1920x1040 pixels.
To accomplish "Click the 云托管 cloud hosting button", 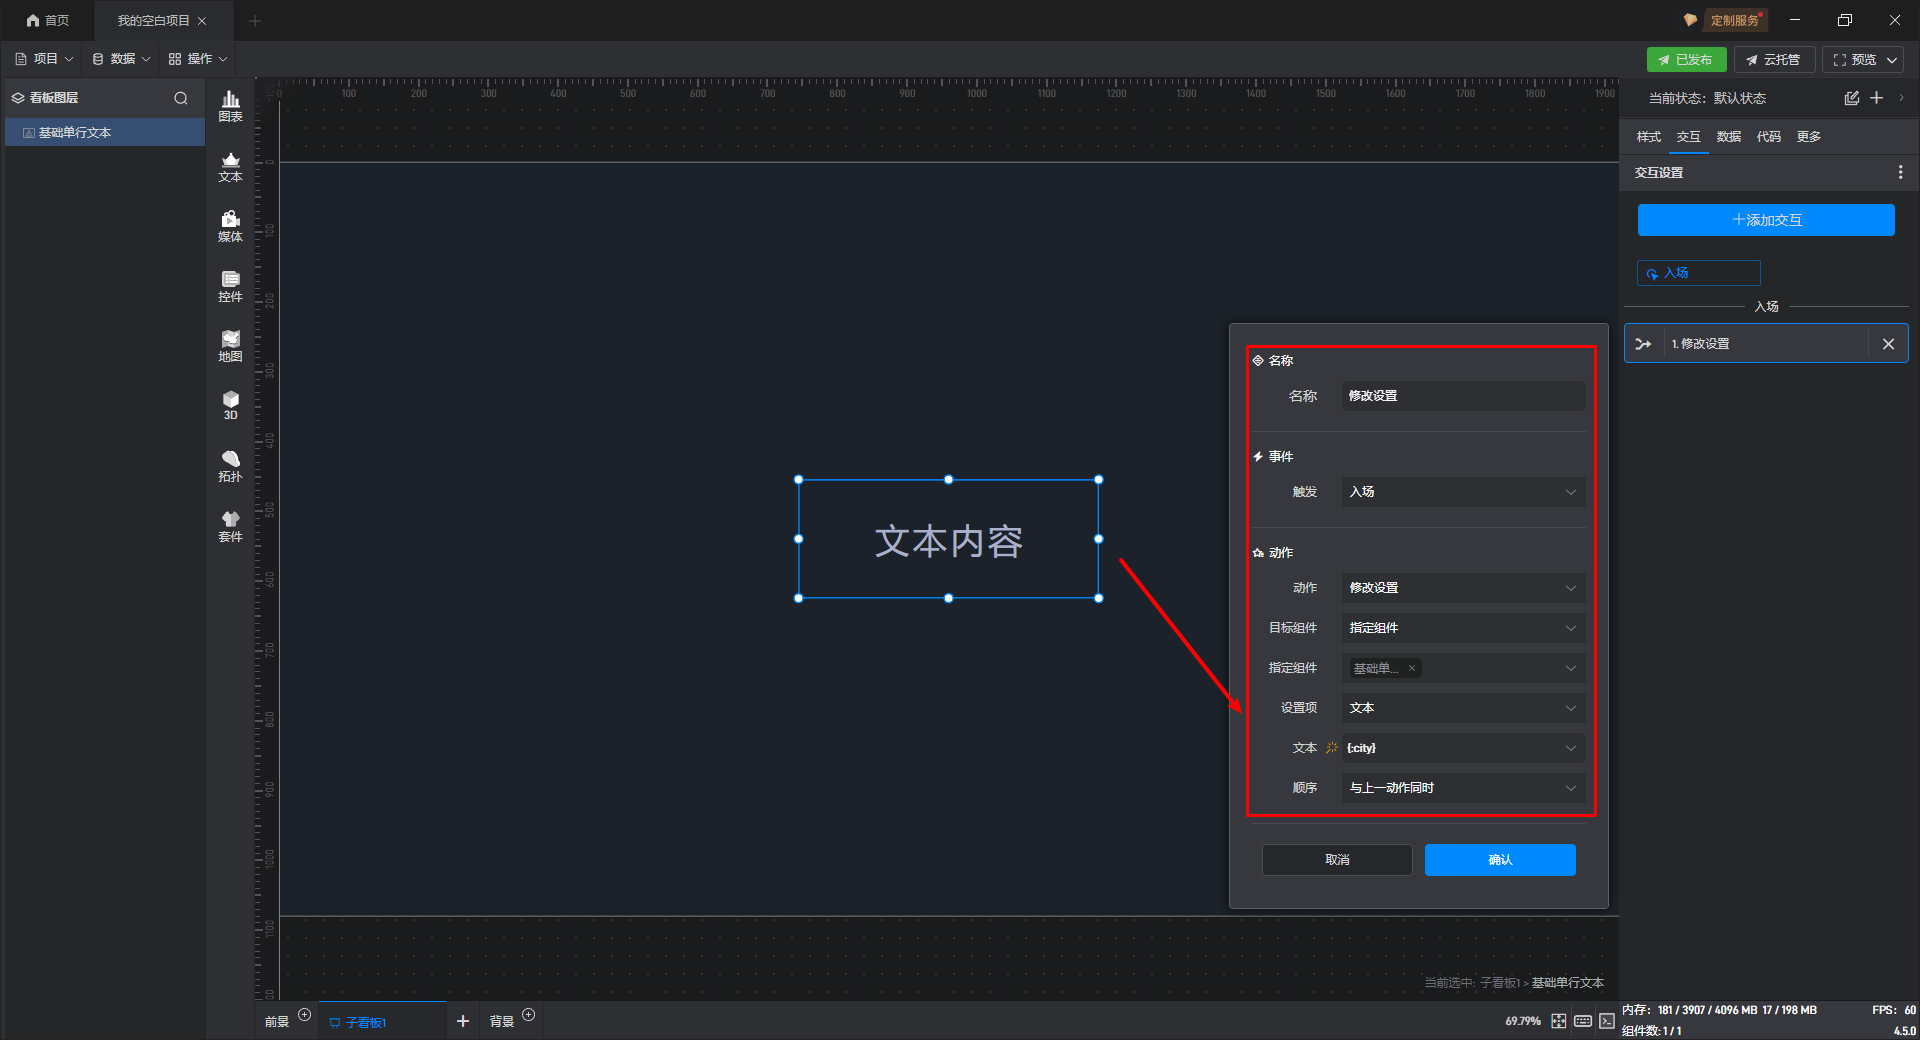I will pos(1774,60).
